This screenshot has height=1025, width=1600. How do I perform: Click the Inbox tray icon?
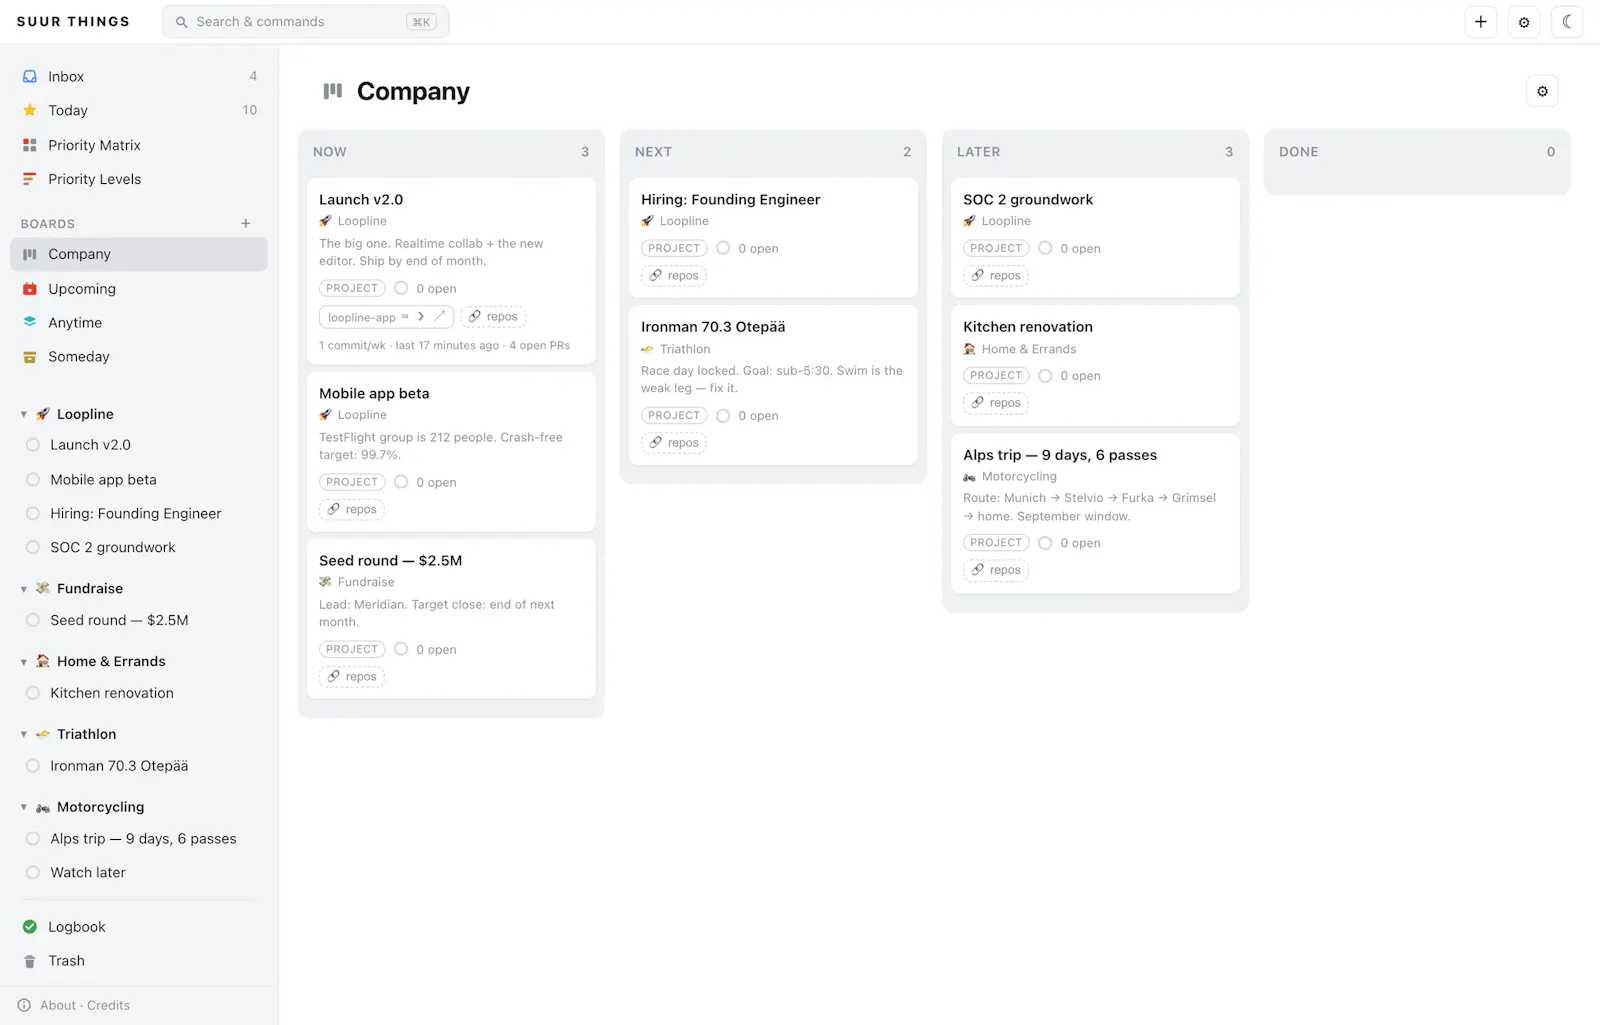pos(30,76)
